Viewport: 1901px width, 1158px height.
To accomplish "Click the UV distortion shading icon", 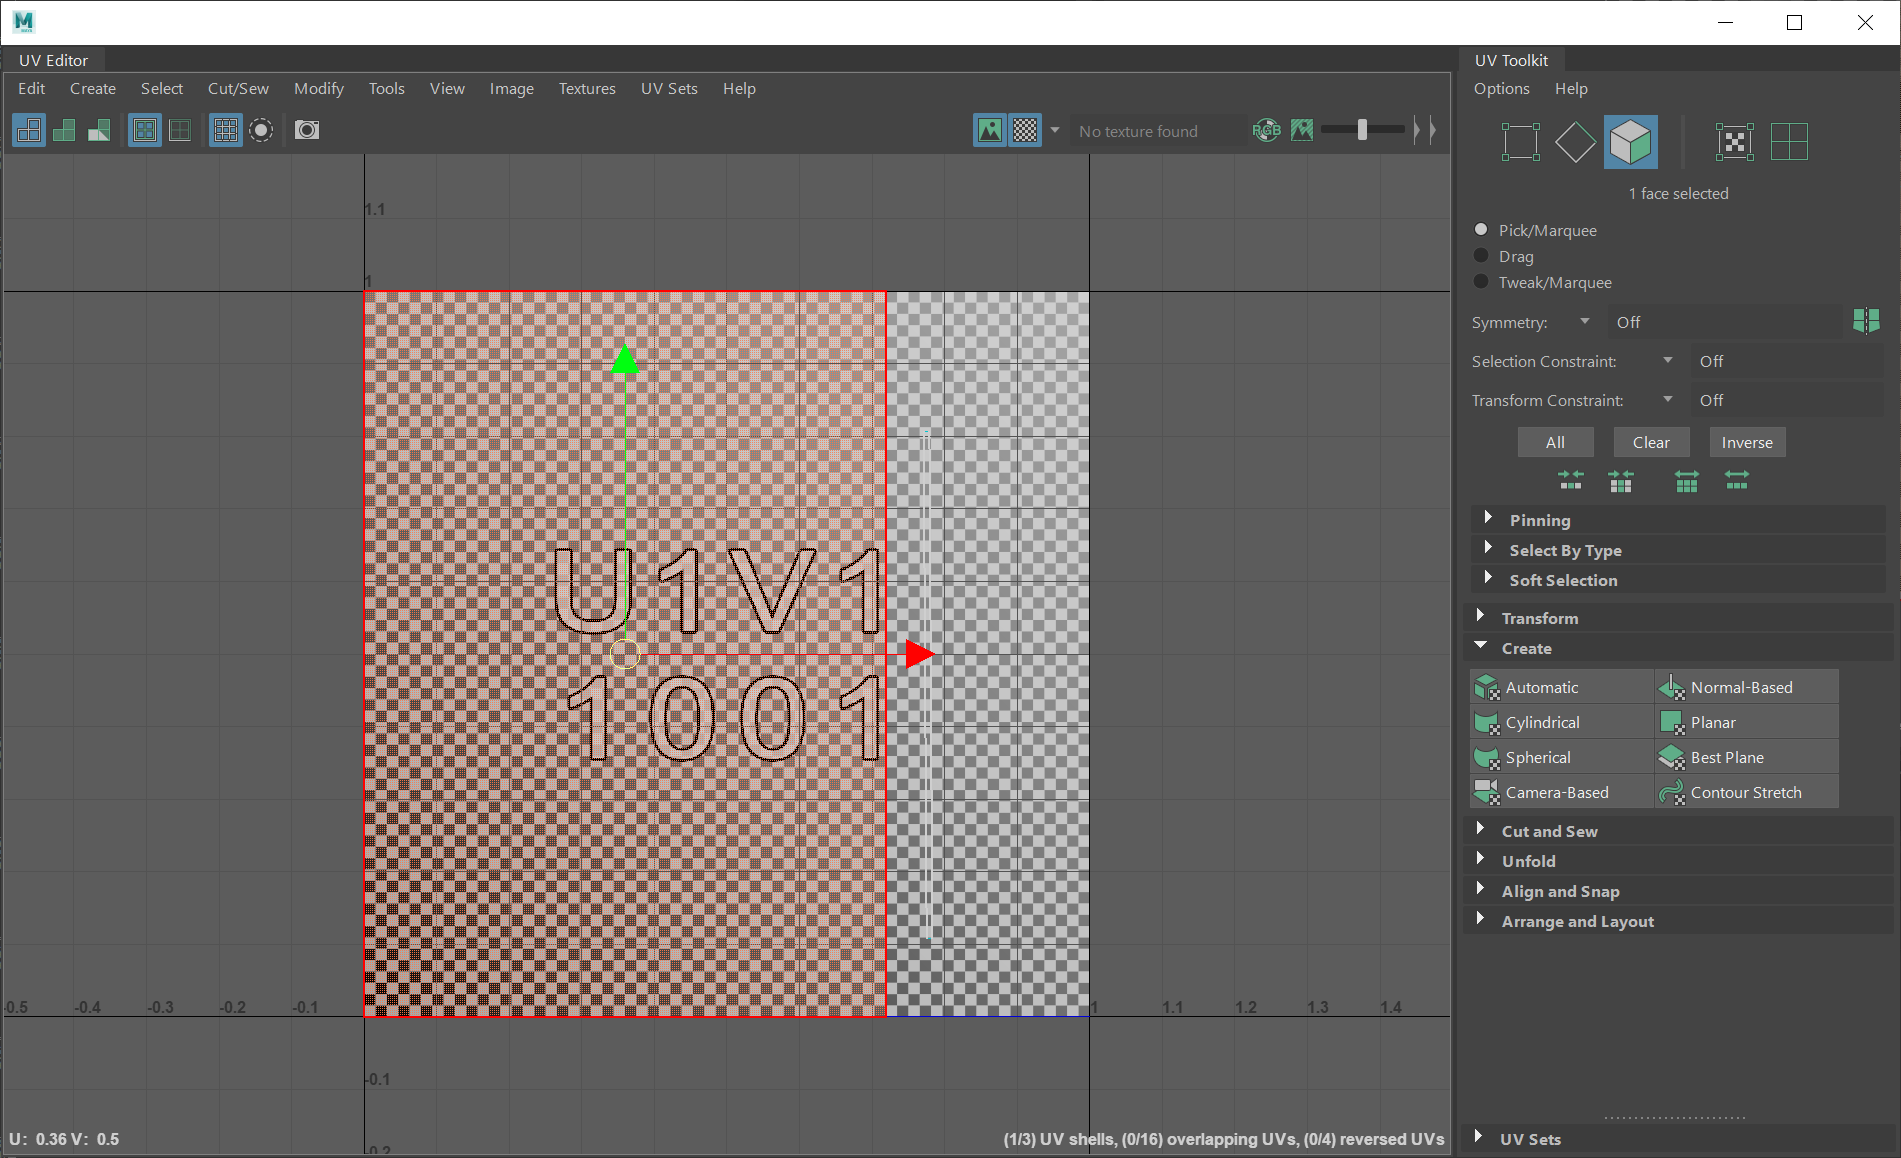I will coord(99,130).
